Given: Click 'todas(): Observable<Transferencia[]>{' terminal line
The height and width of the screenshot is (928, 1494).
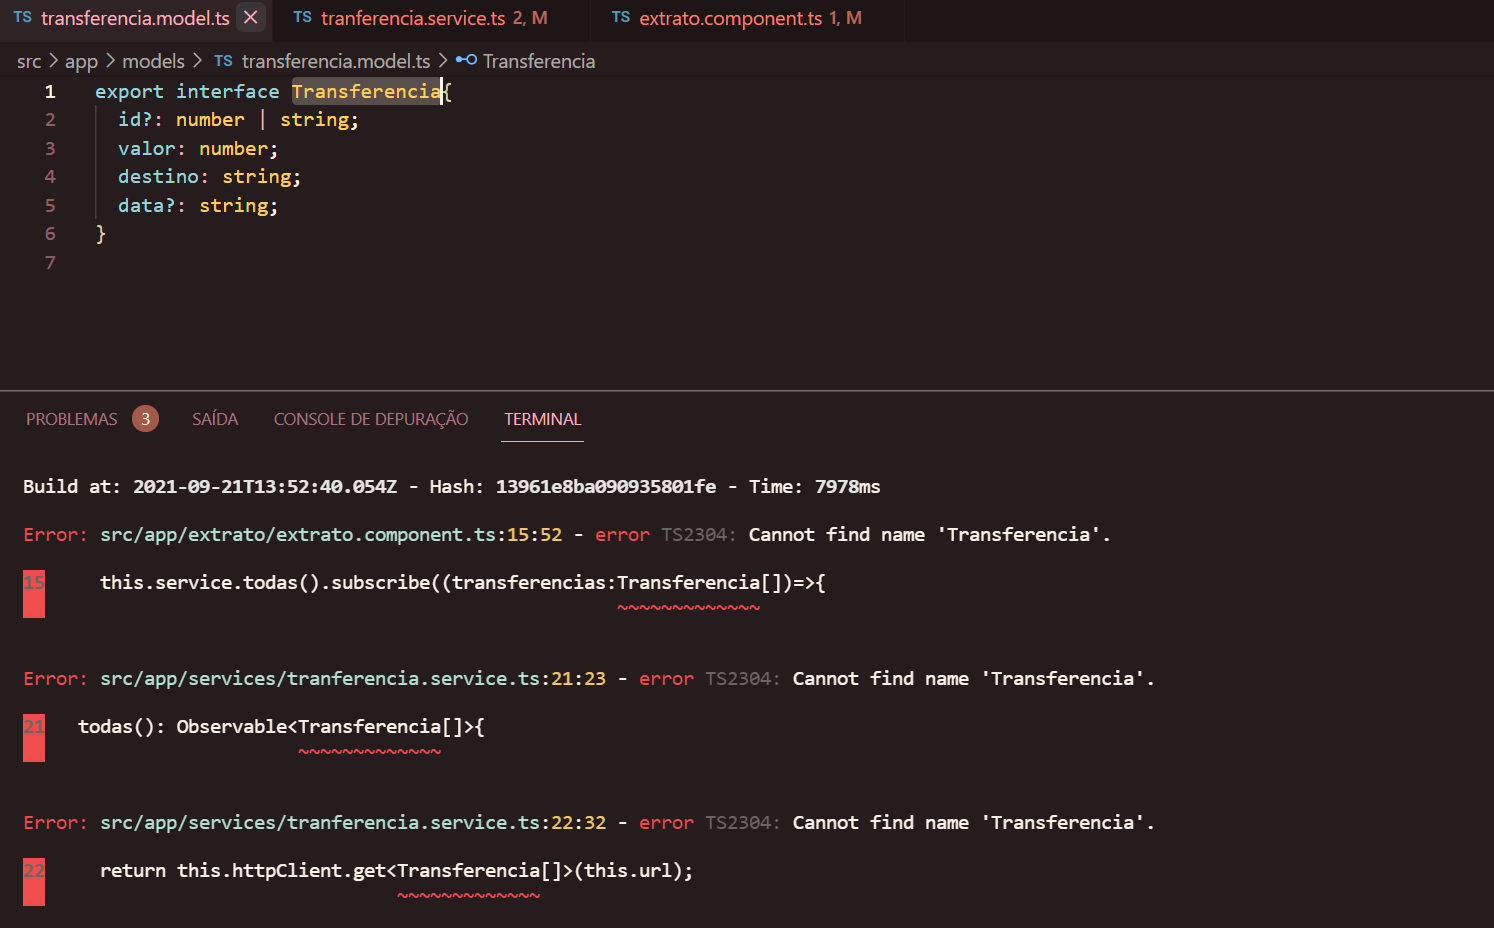Looking at the screenshot, I should tap(281, 727).
